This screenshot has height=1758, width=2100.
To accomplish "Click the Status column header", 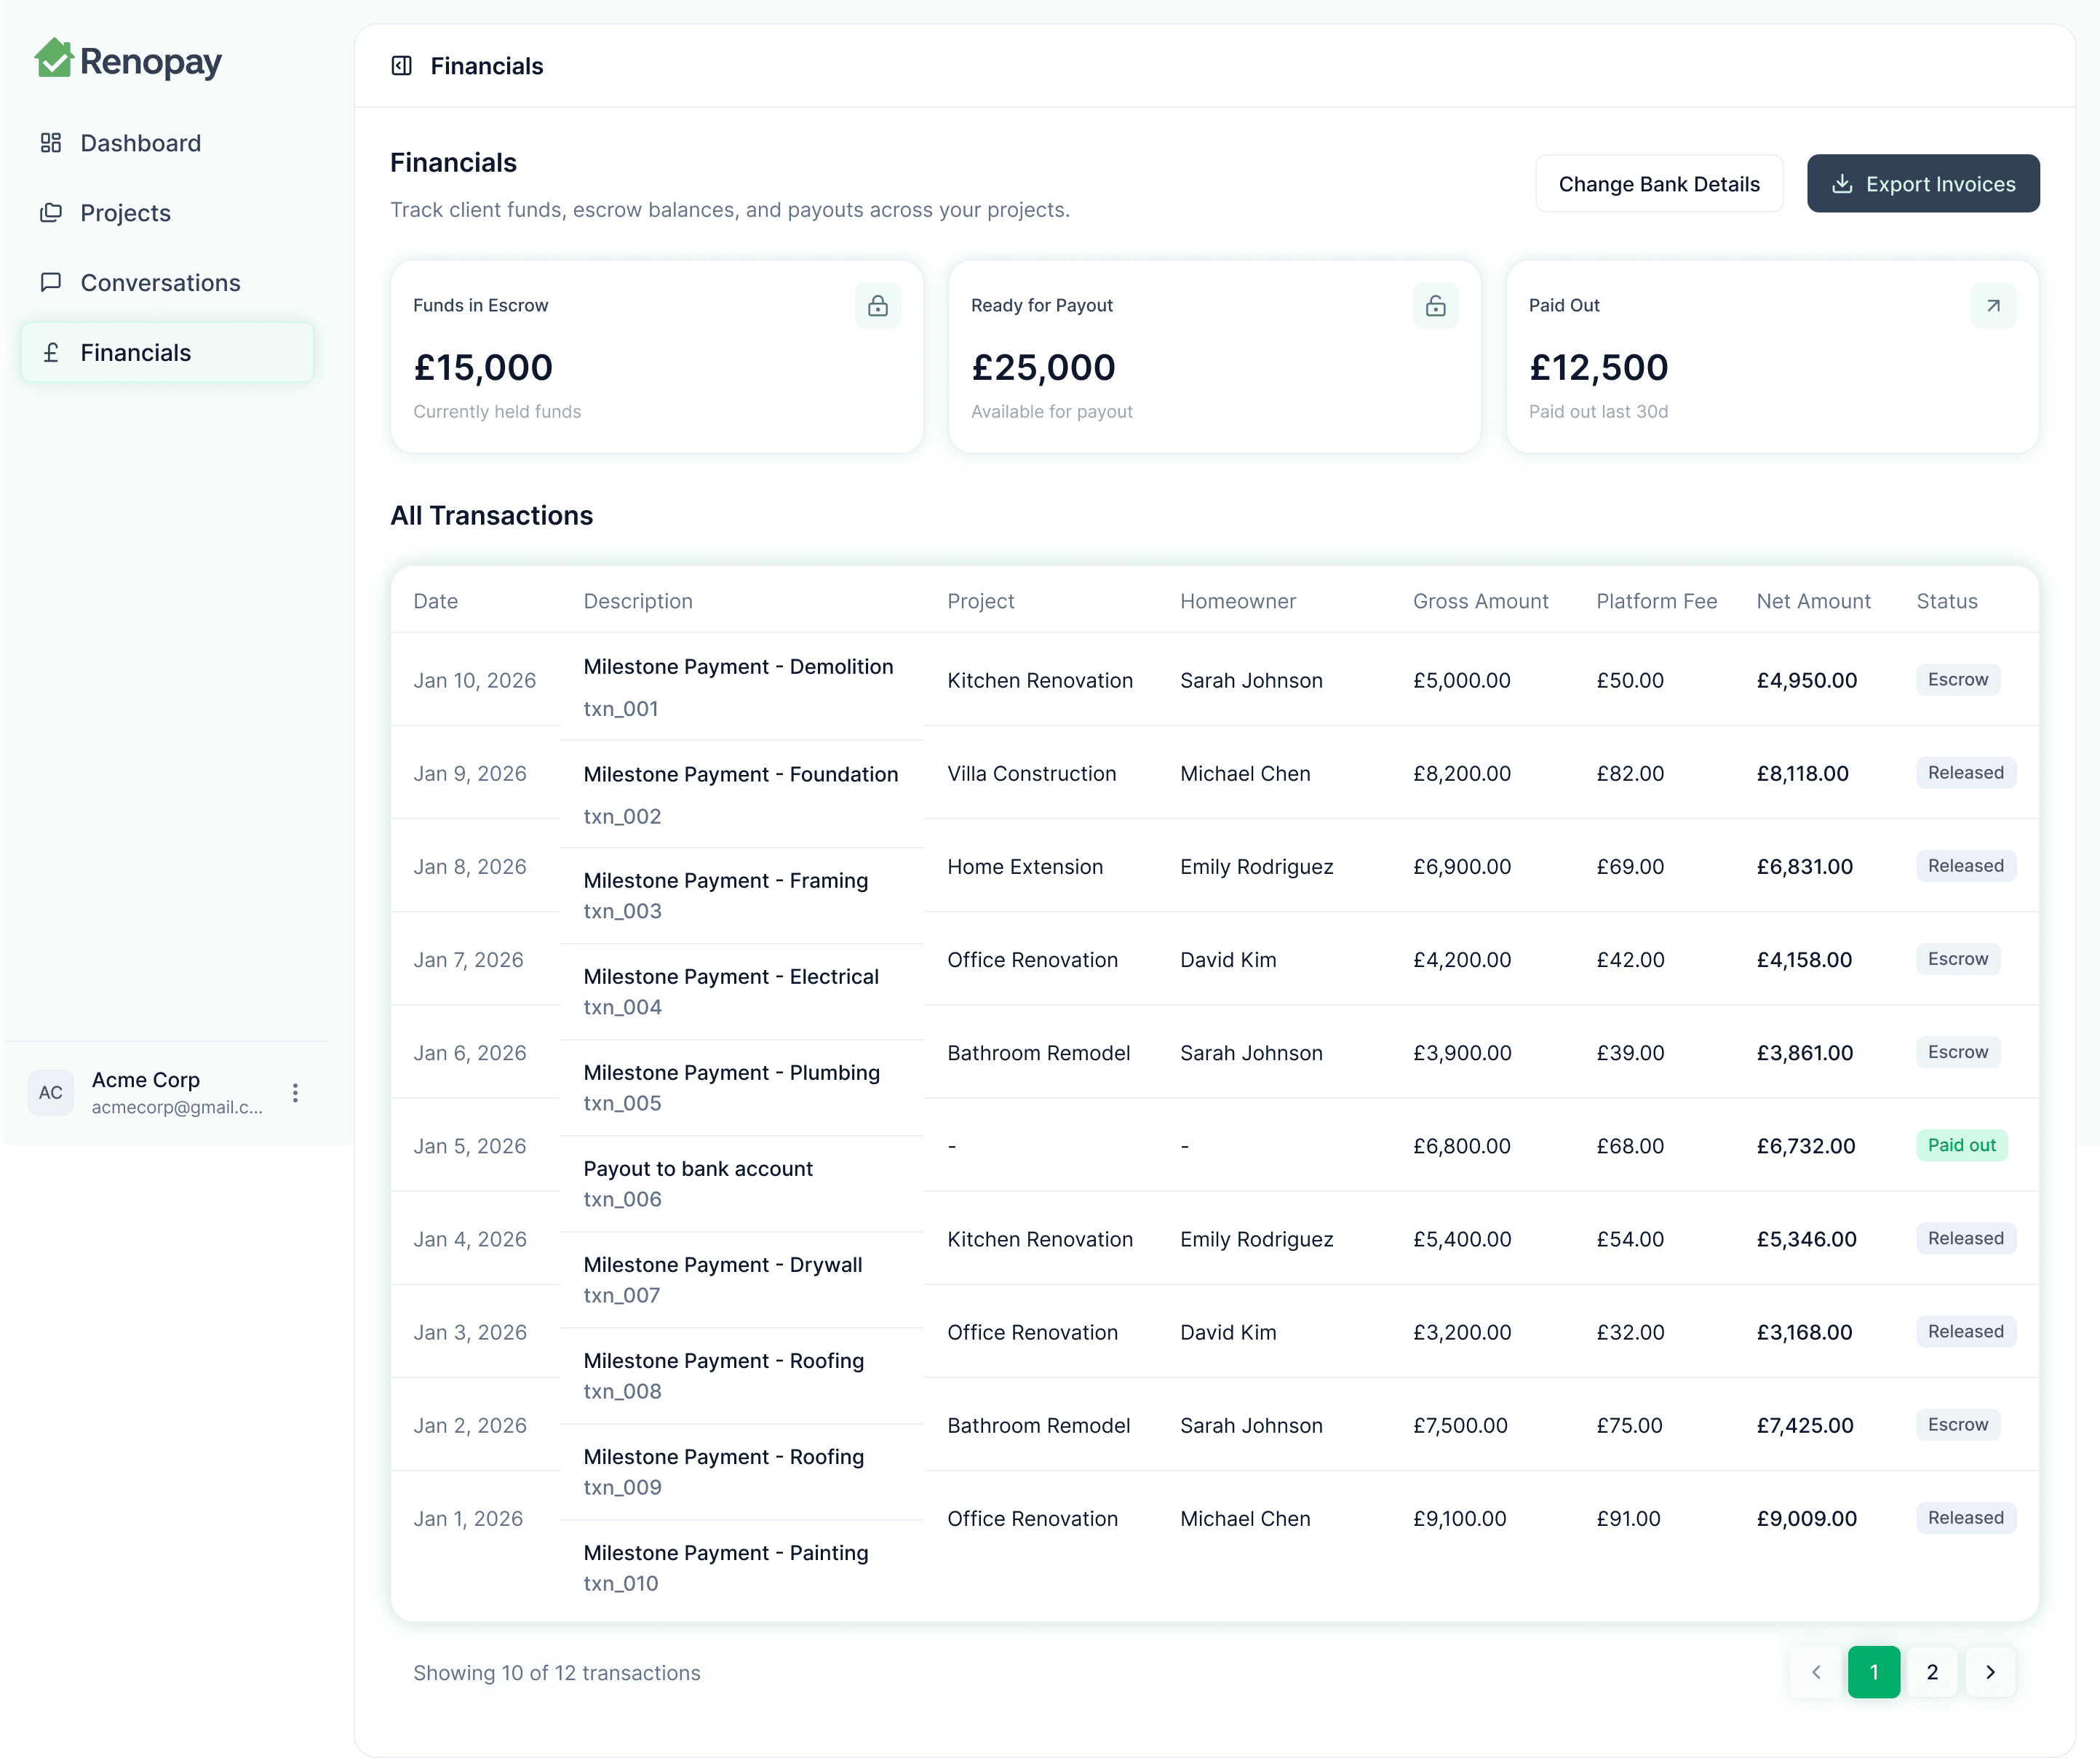I will tap(1947, 601).
